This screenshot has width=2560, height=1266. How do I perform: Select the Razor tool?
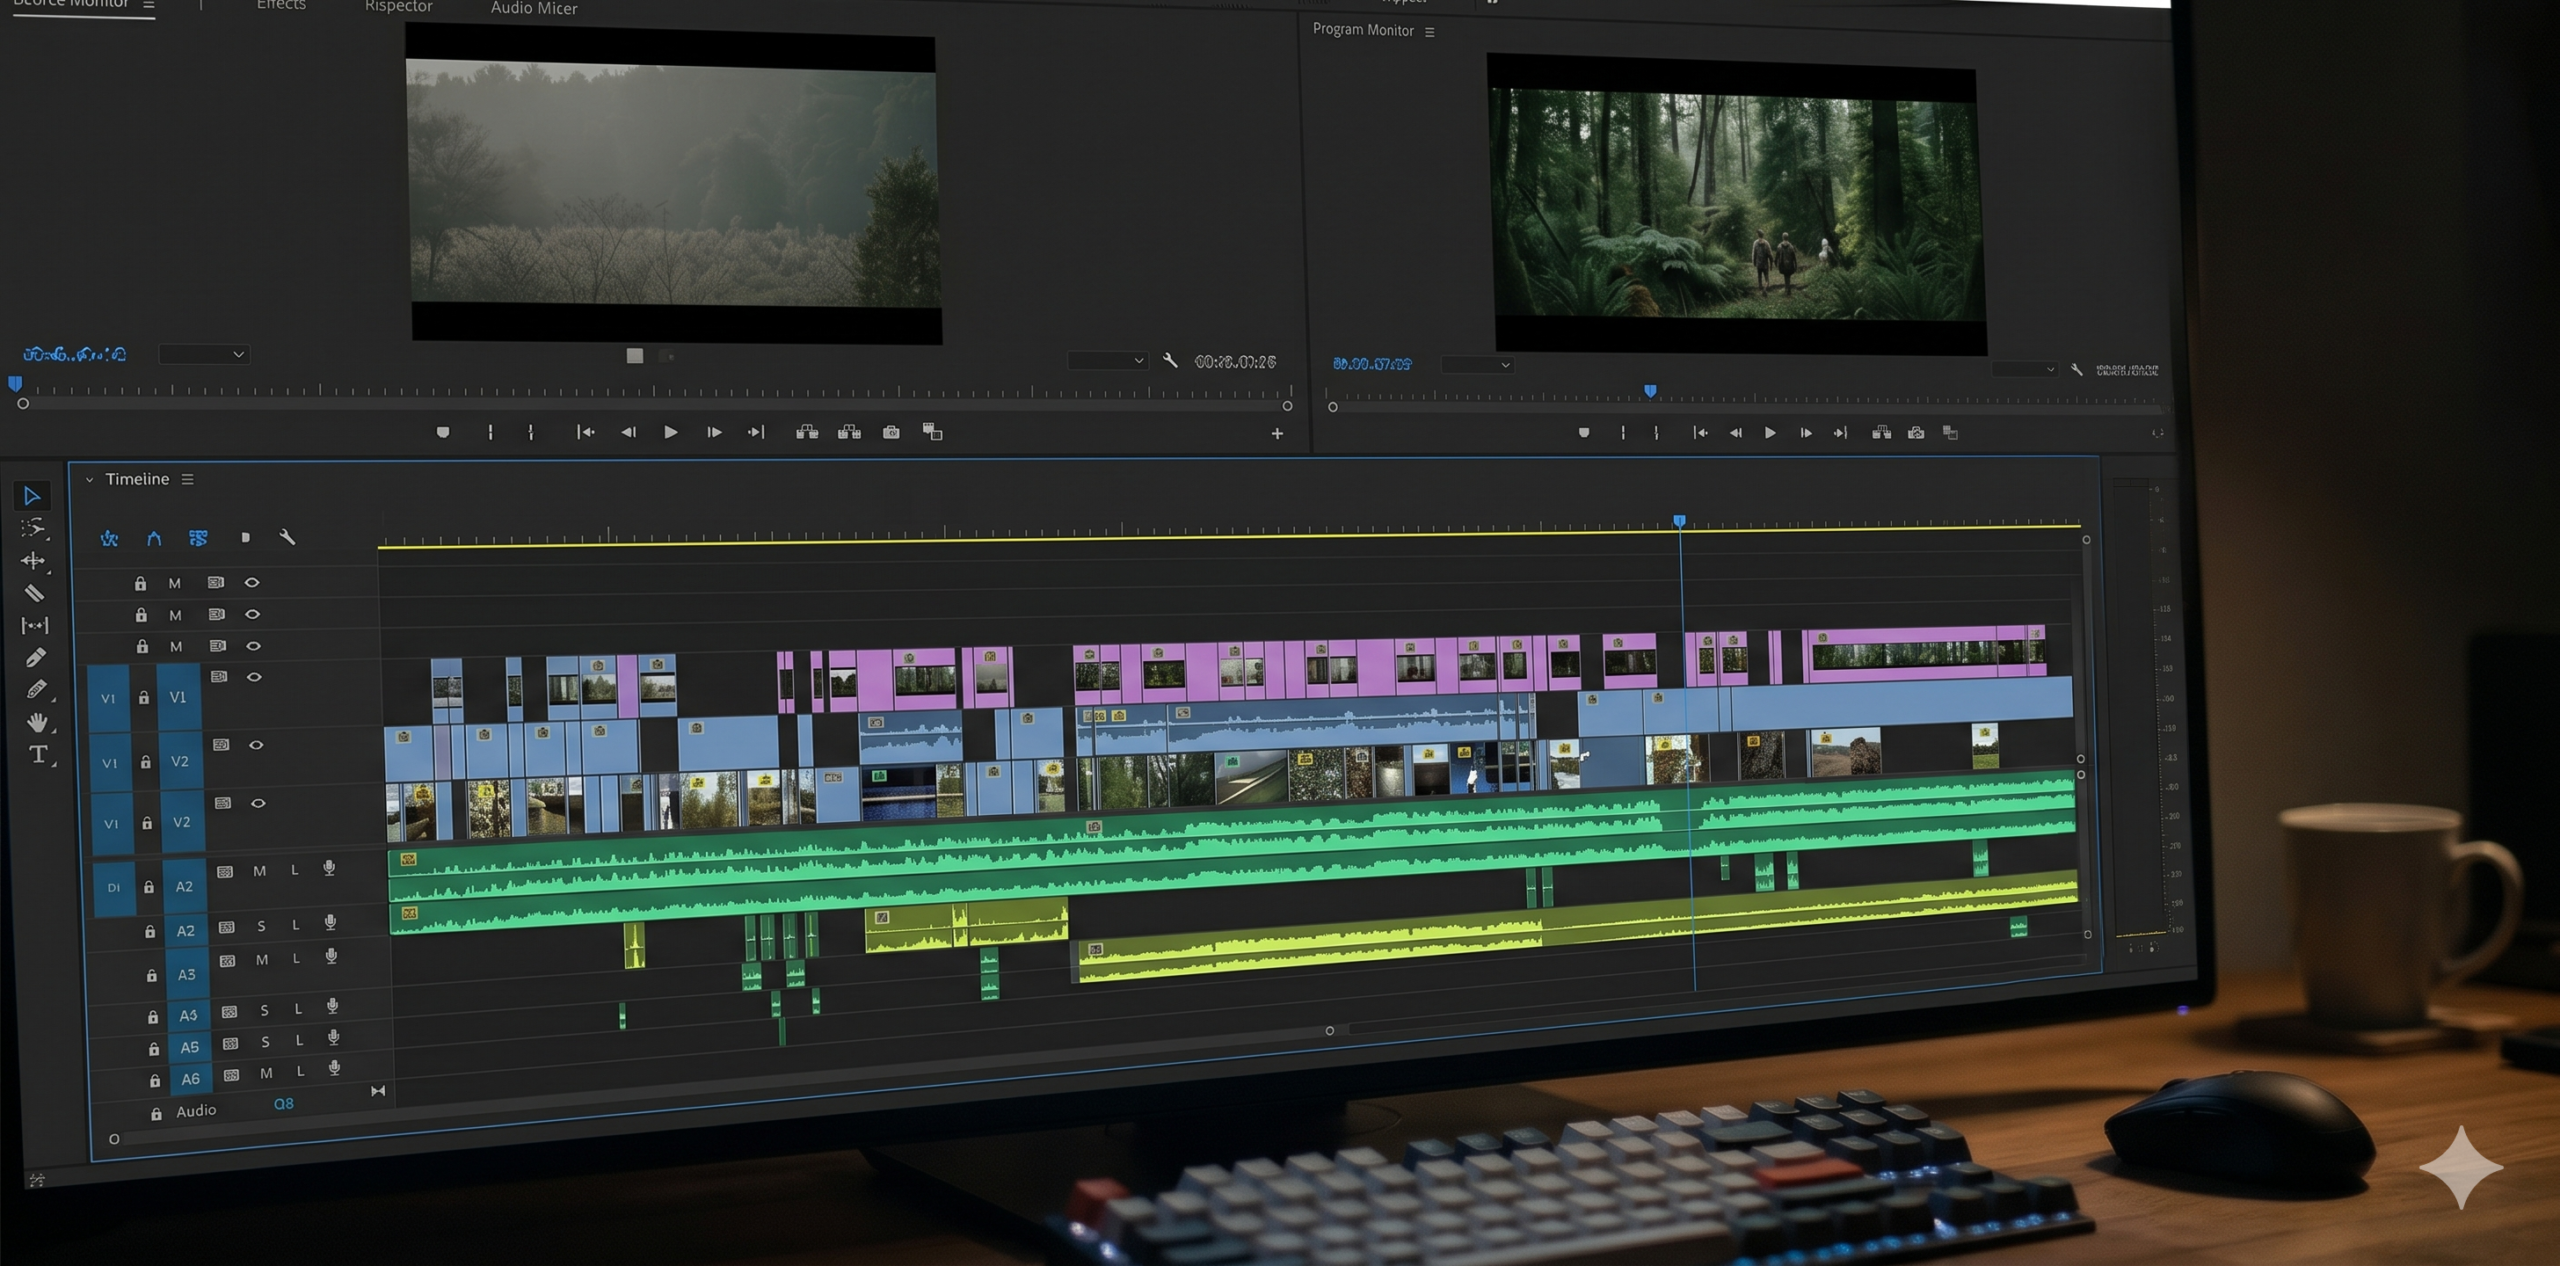[x=34, y=593]
